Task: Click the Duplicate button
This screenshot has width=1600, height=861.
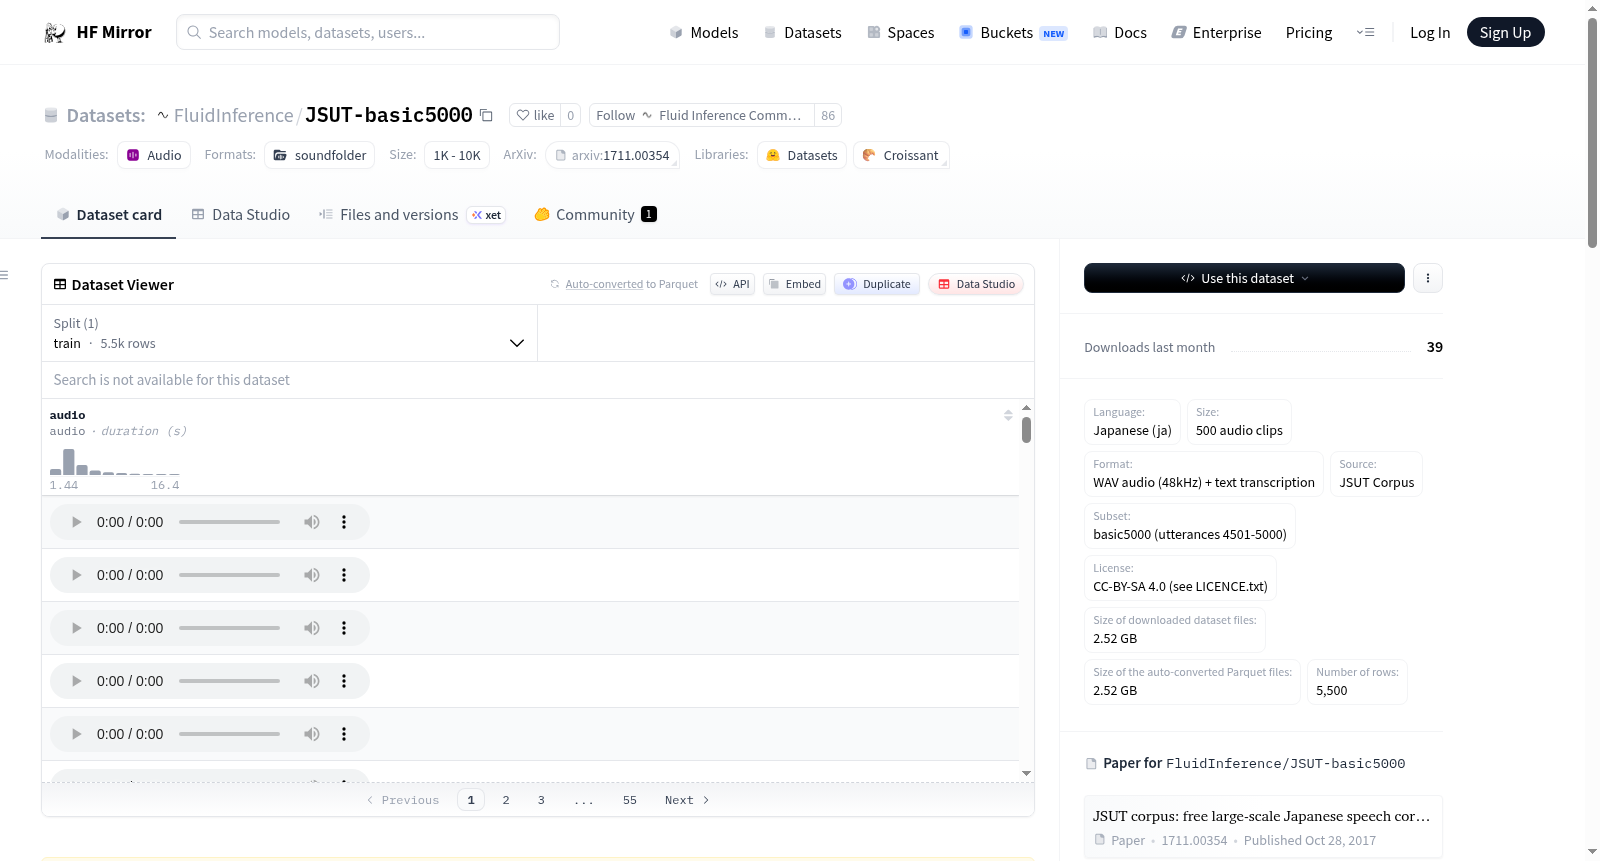Action: pos(877,284)
